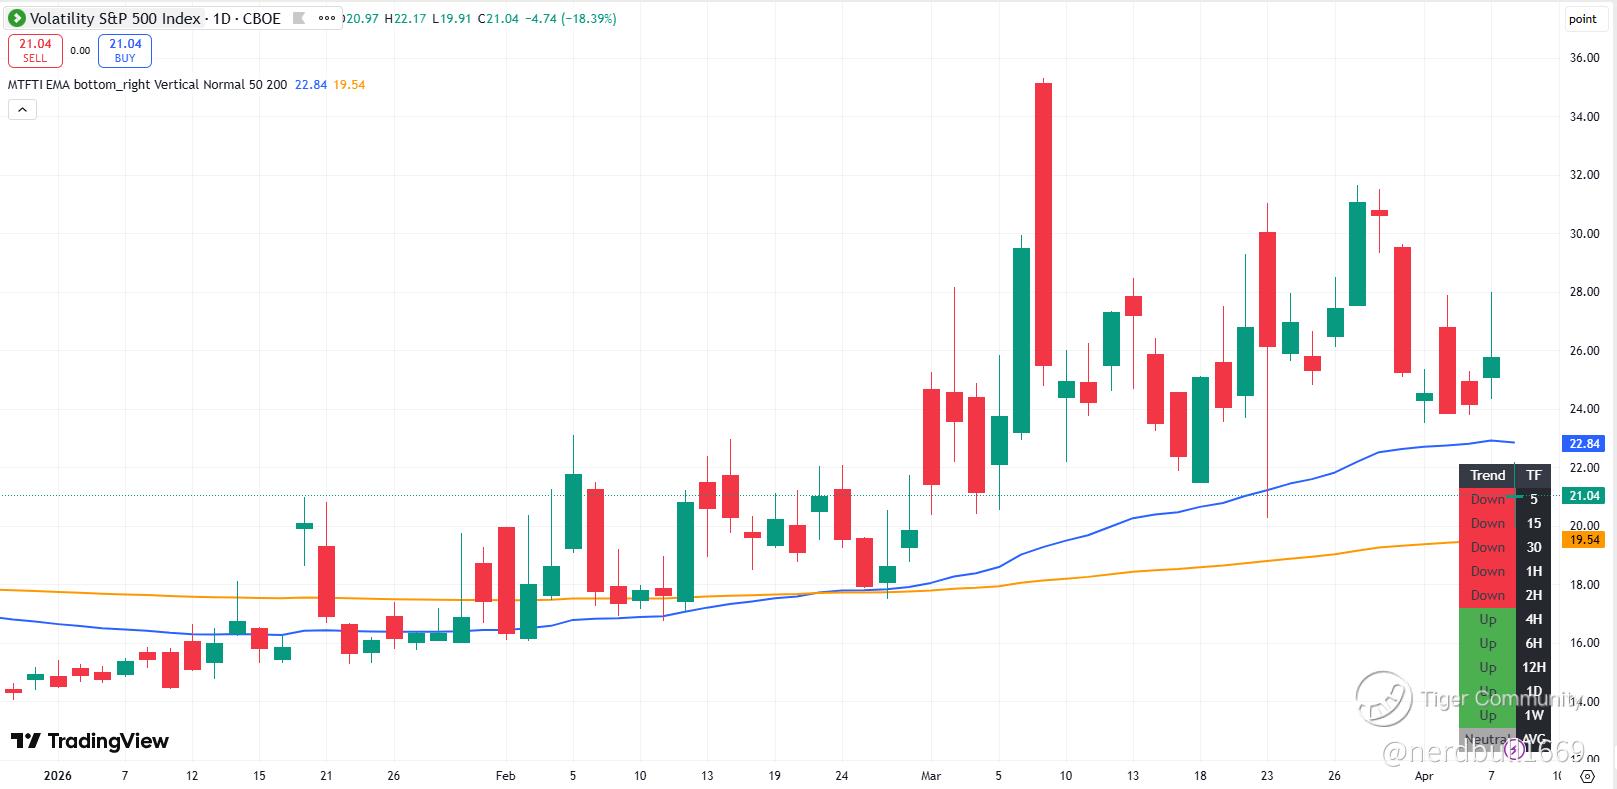Select the tallest red candle peaking above 35
Image resolution: width=1617 pixels, height=789 pixels.
pos(1043,224)
